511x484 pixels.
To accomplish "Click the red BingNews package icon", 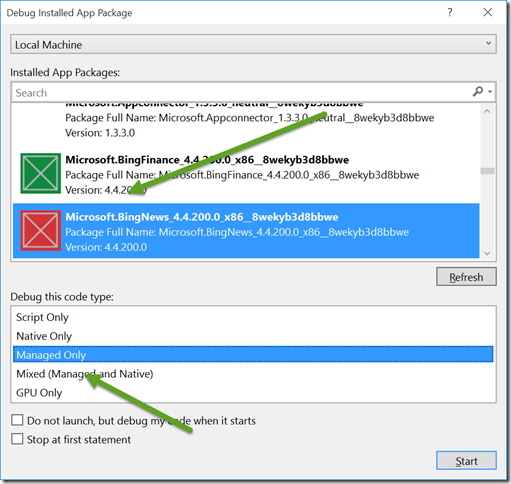I will 41,231.
